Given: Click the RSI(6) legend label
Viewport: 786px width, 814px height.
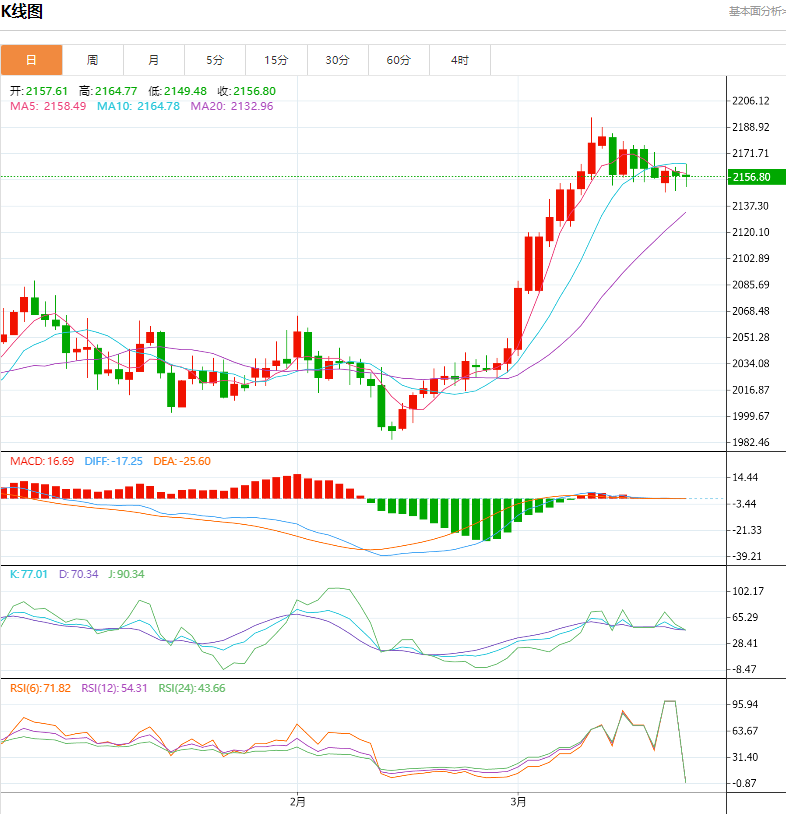Looking at the screenshot, I should pyautogui.click(x=41, y=687).
